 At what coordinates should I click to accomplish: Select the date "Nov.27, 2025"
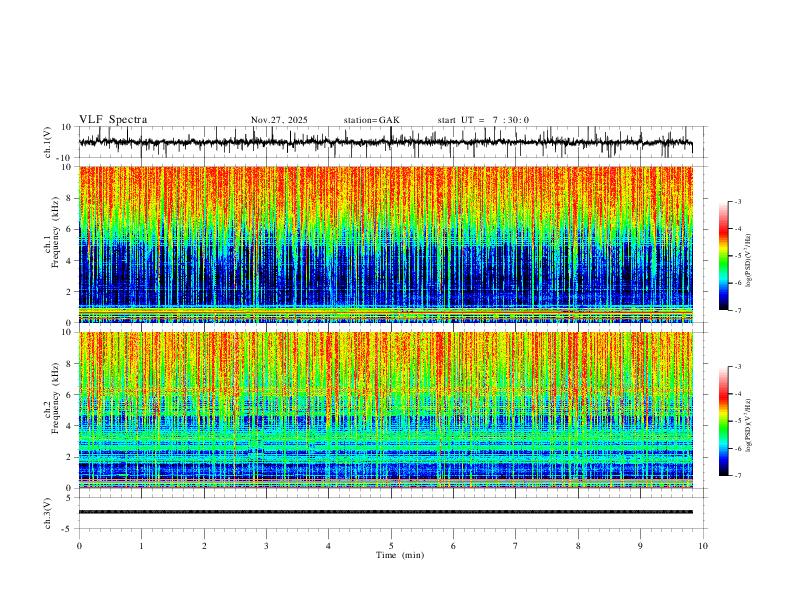[279, 120]
